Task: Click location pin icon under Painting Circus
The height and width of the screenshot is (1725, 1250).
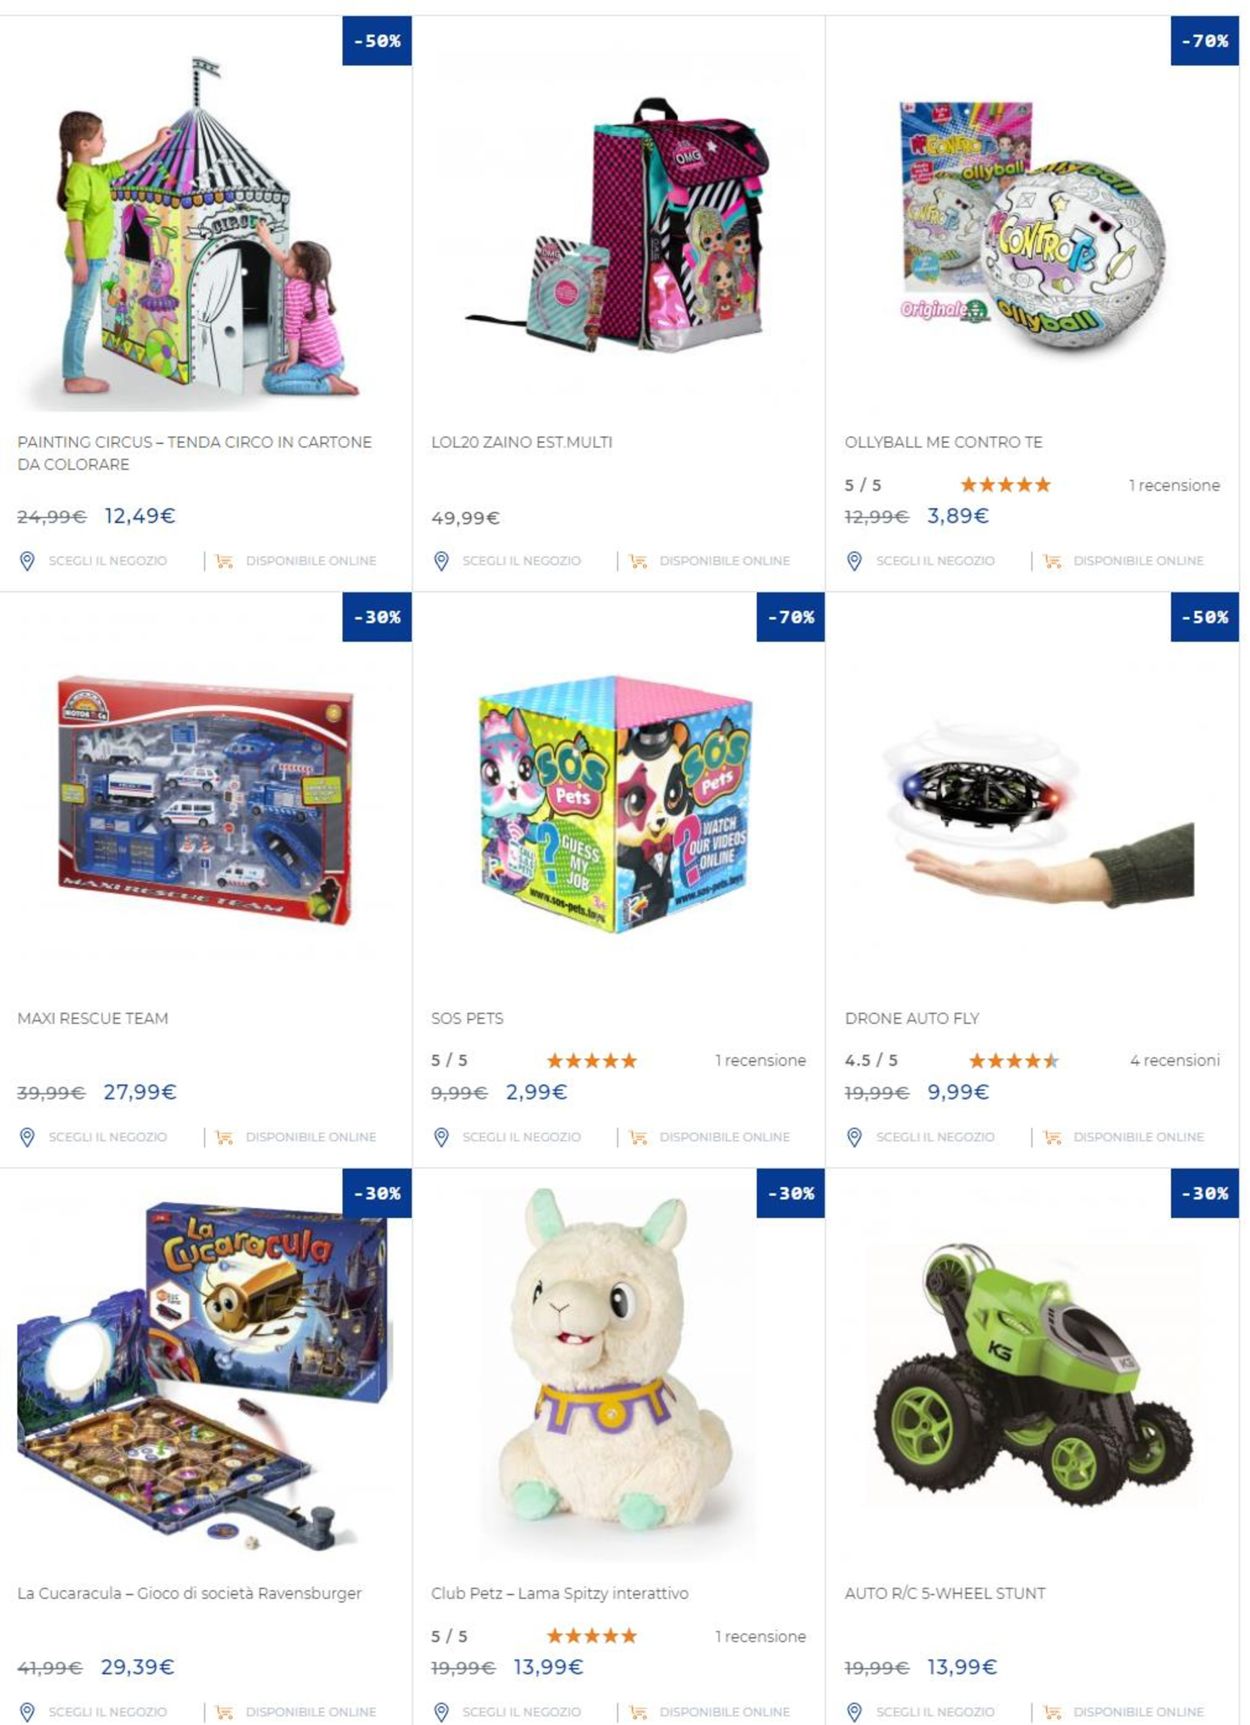Action: pyautogui.click(x=27, y=561)
